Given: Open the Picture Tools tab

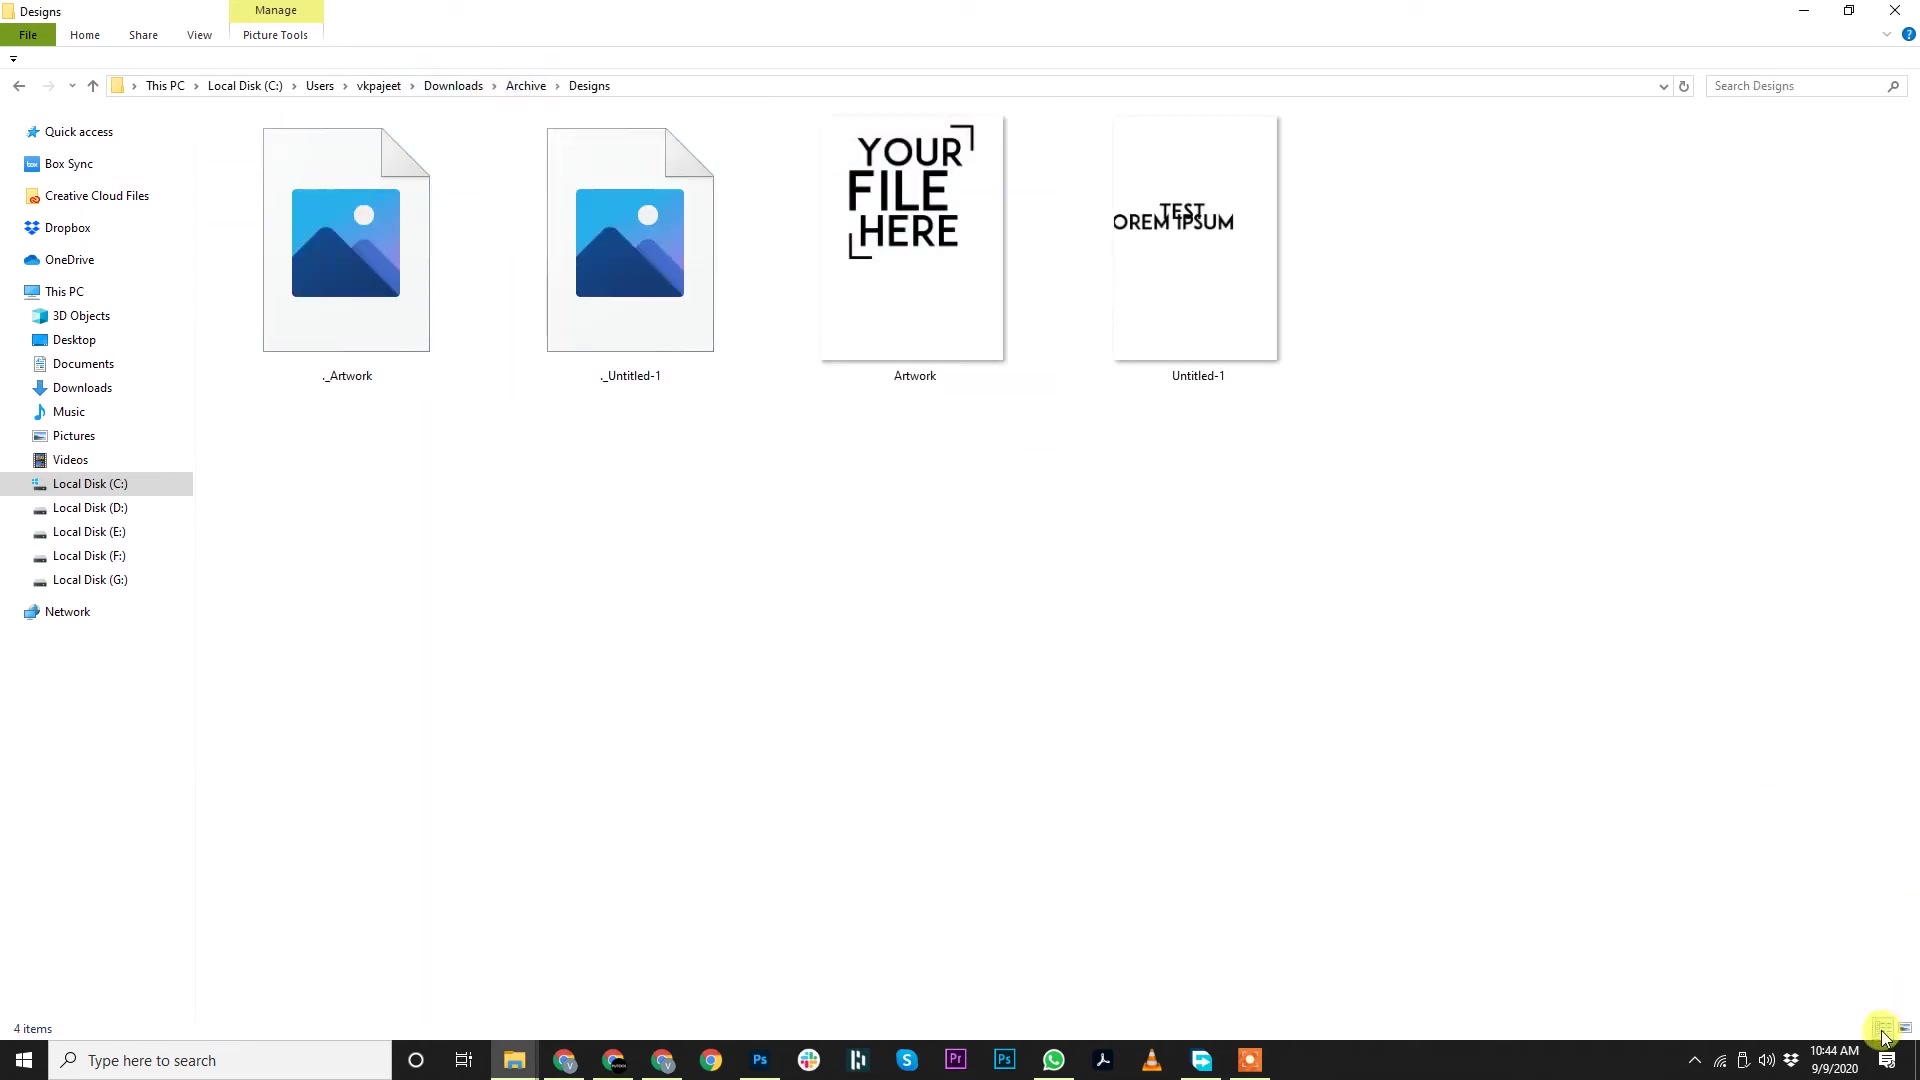Looking at the screenshot, I should (x=275, y=35).
